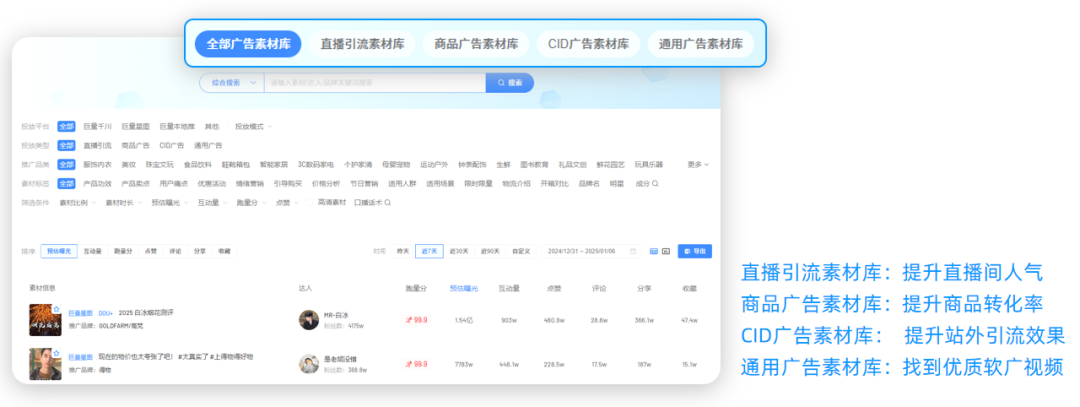This screenshot has height=407, width=1080.
Task: Click magnifier icon beside 成分 tag
Action: point(655,184)
